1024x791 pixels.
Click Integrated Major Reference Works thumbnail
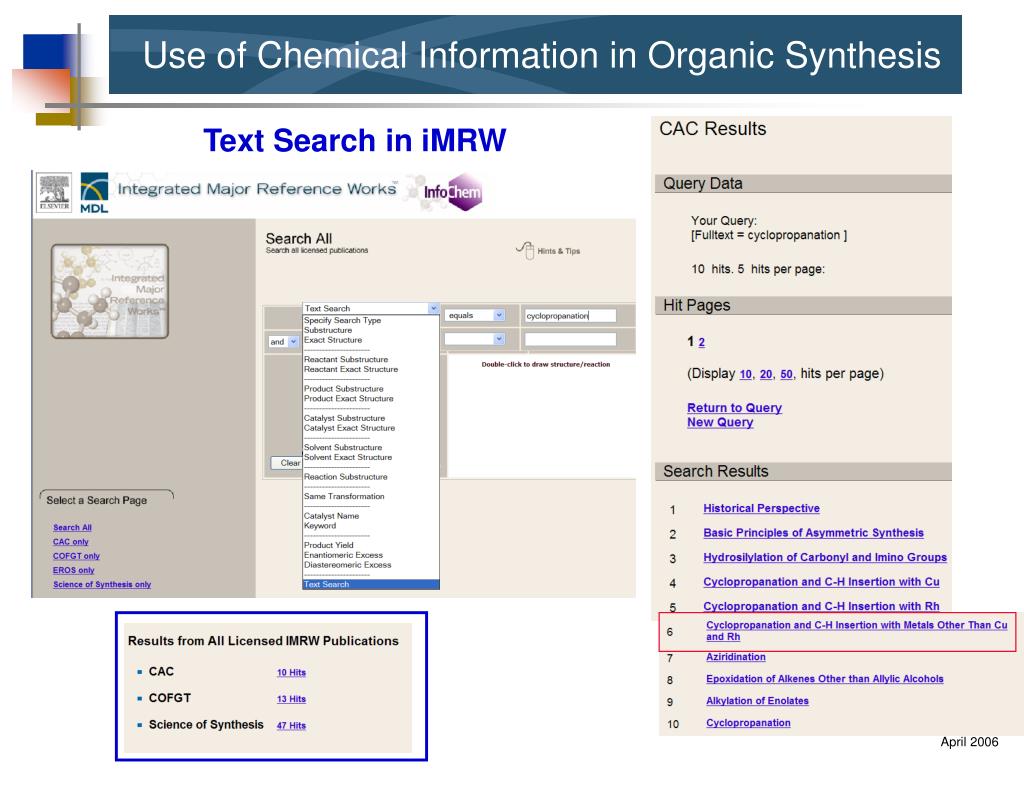(x=110, y=291)
